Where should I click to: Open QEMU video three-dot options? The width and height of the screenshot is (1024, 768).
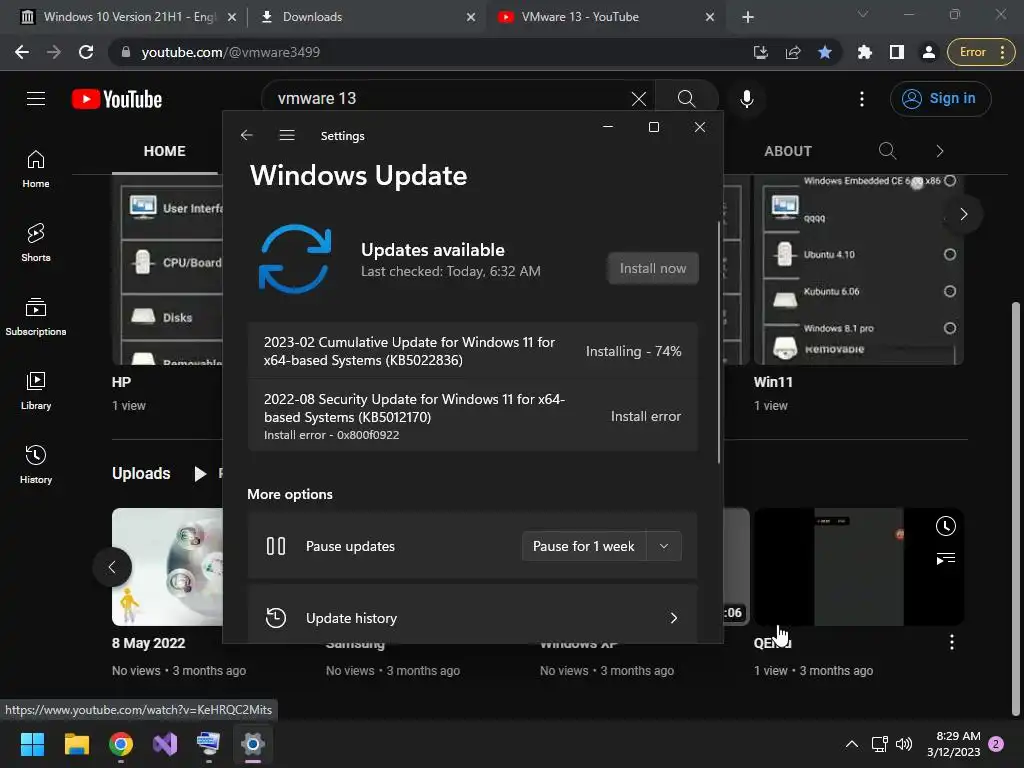click(x=952, y=643)
